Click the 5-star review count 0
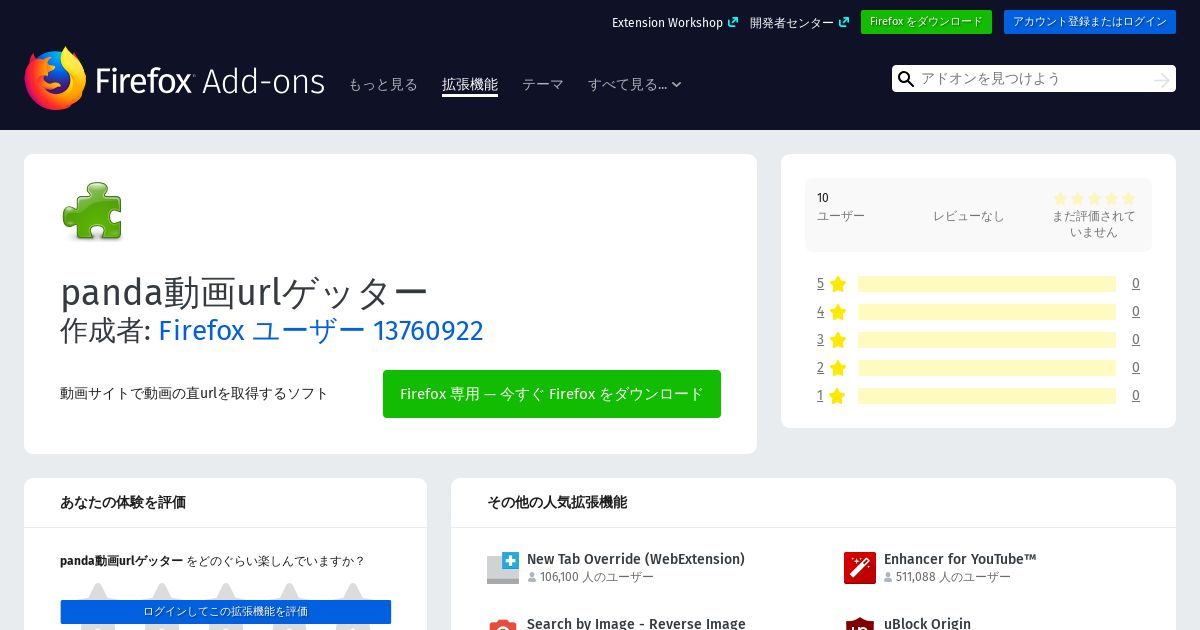Viewport: 1200px width, 630px height. click(1136, 284)
